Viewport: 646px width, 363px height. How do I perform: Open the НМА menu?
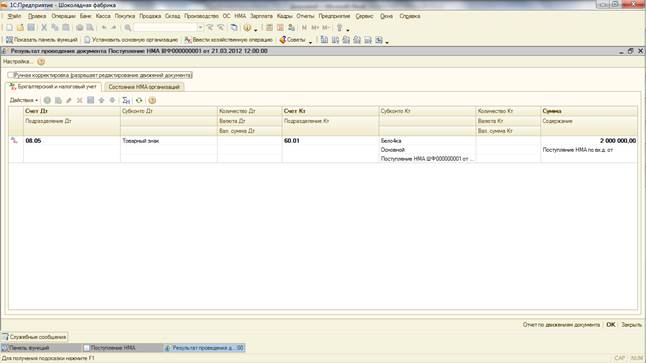[x=240, y=16]
